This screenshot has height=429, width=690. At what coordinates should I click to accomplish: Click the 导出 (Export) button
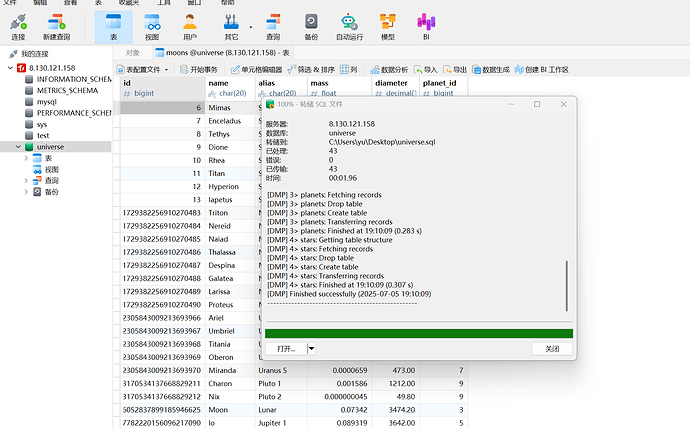point(455,70)
